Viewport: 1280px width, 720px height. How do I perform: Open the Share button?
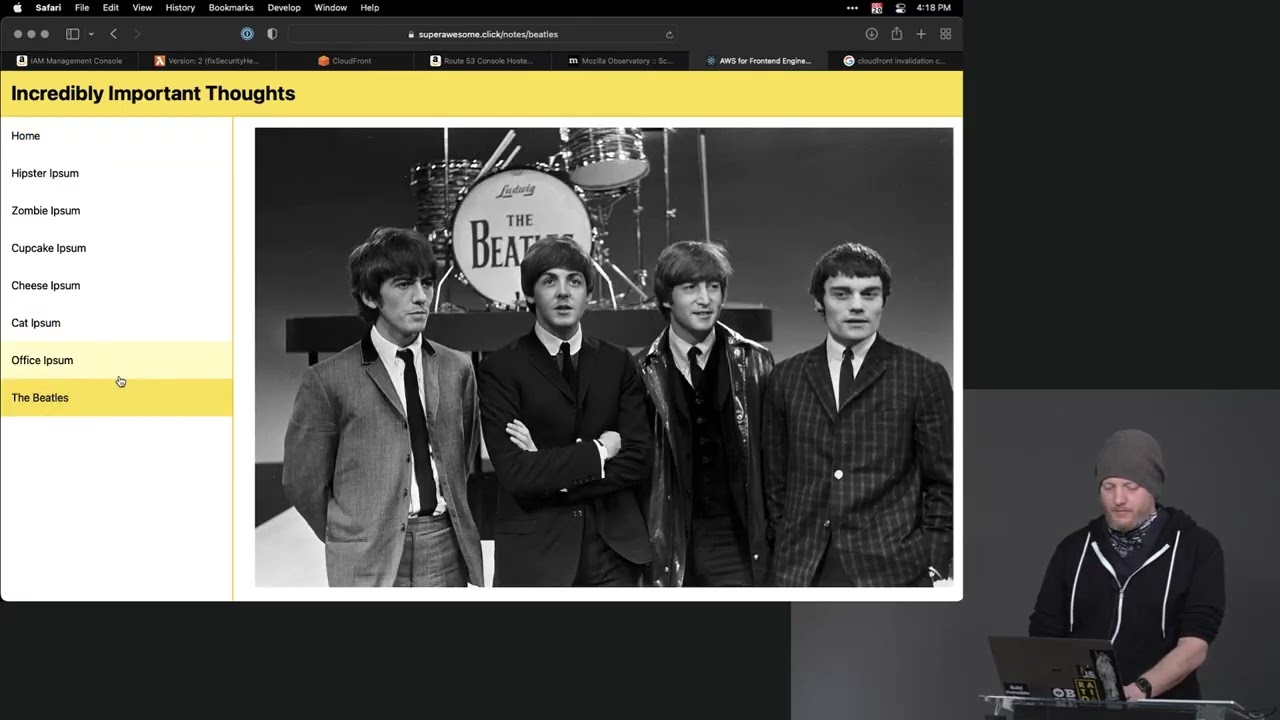click(896, 34)
